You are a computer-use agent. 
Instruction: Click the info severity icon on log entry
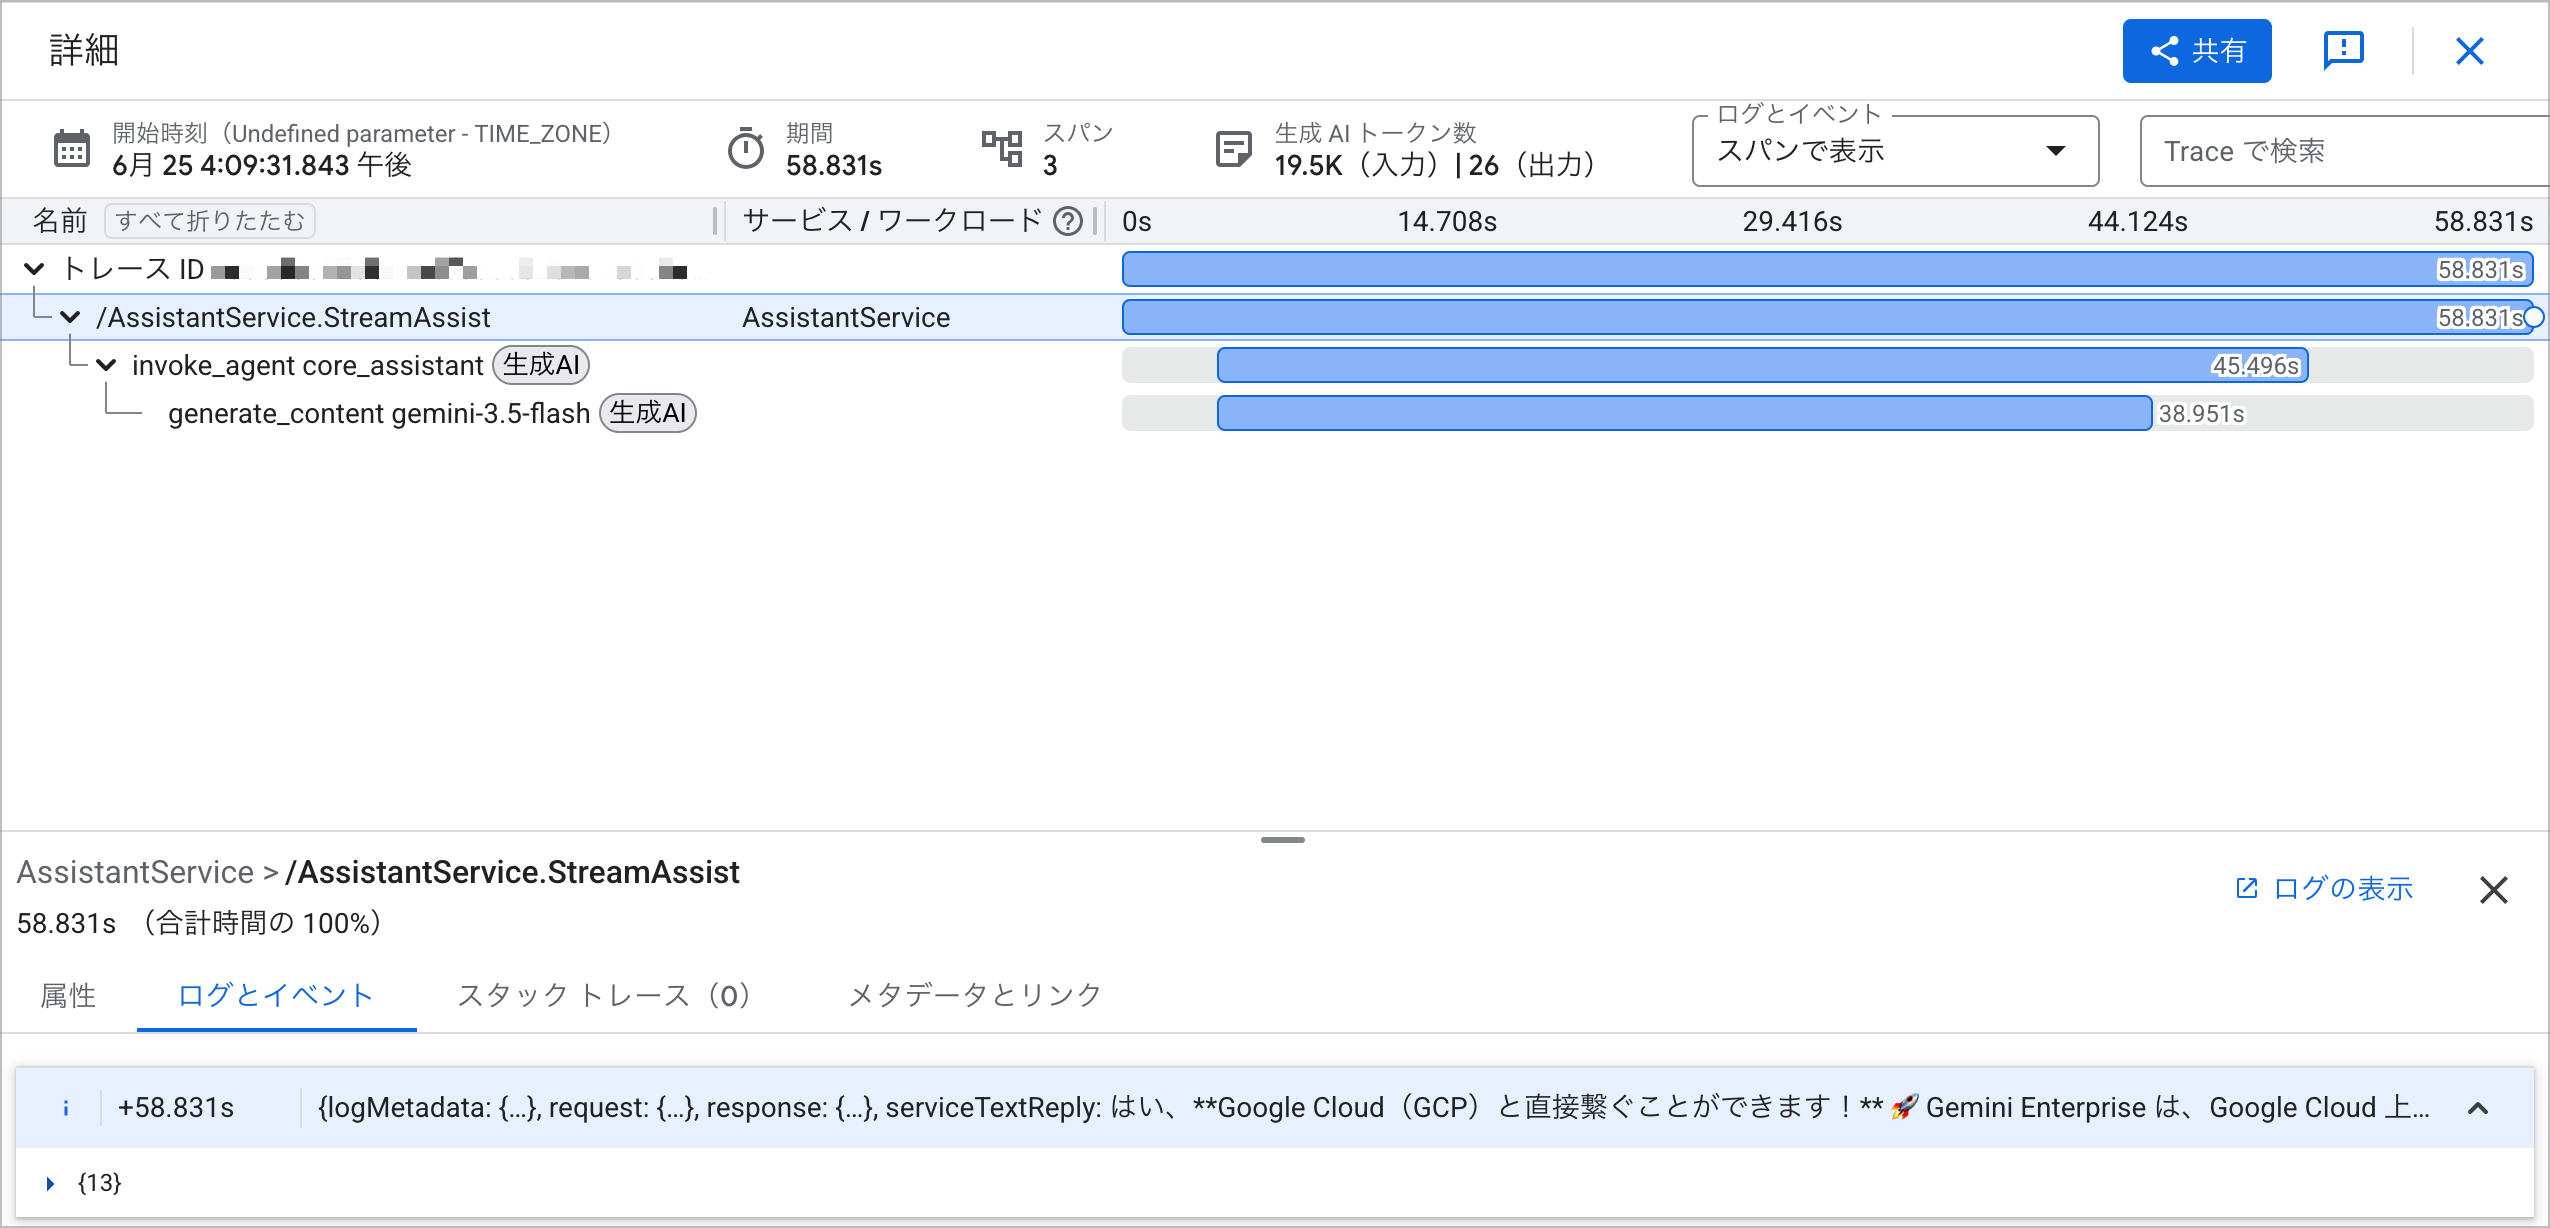(65, 1107)
